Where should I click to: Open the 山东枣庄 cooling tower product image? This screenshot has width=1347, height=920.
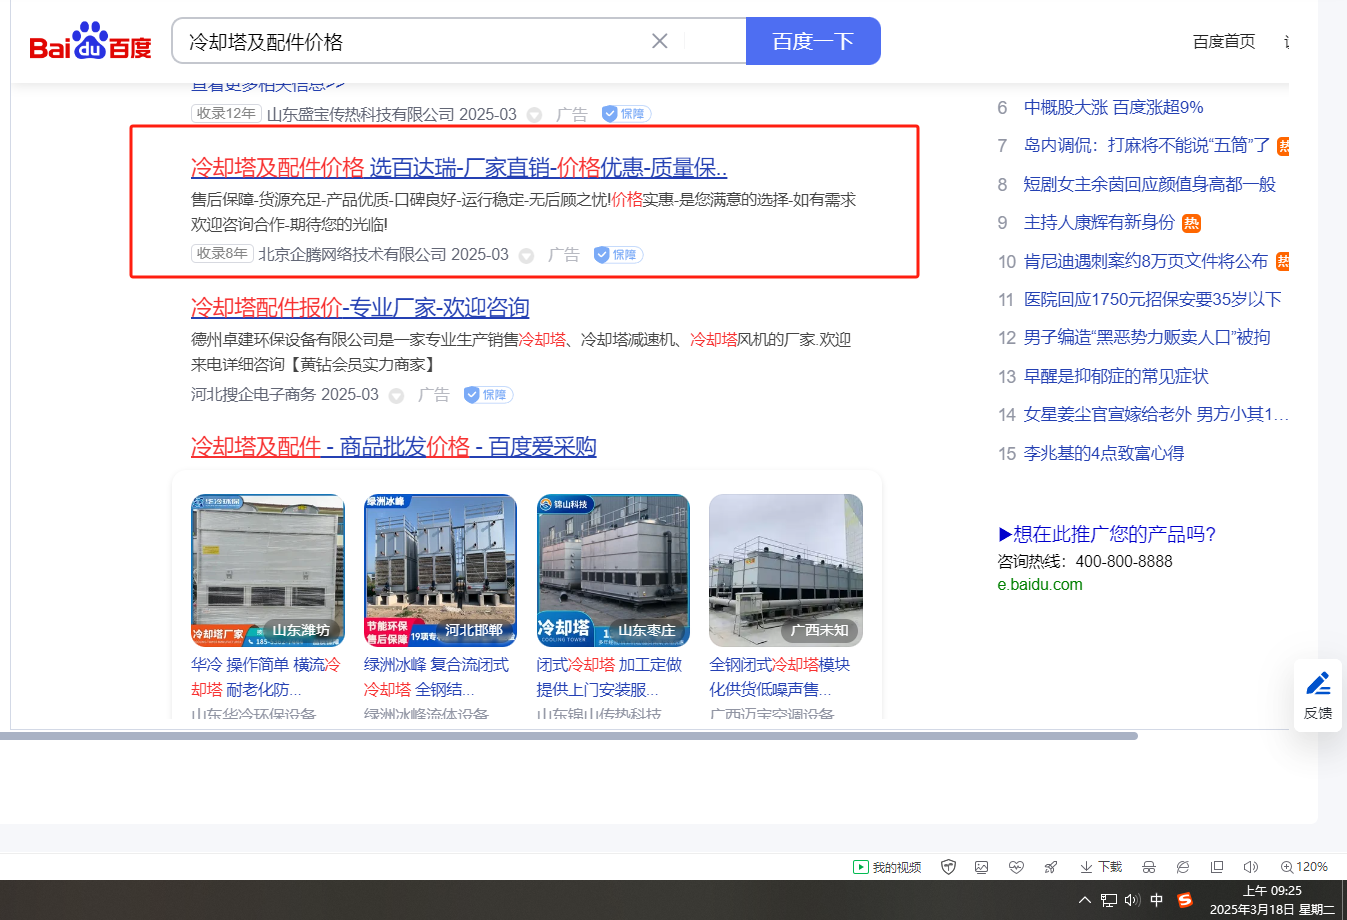pyautogui.click(x=613, y=570)
